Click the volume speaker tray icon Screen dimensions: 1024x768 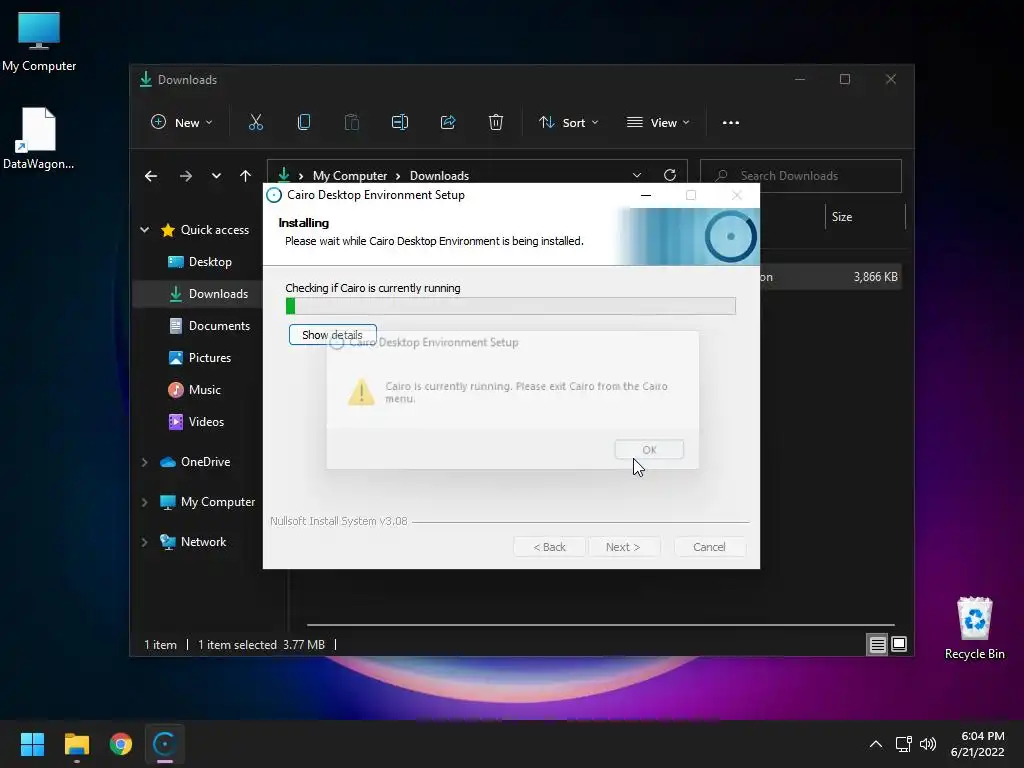point(927,744)
